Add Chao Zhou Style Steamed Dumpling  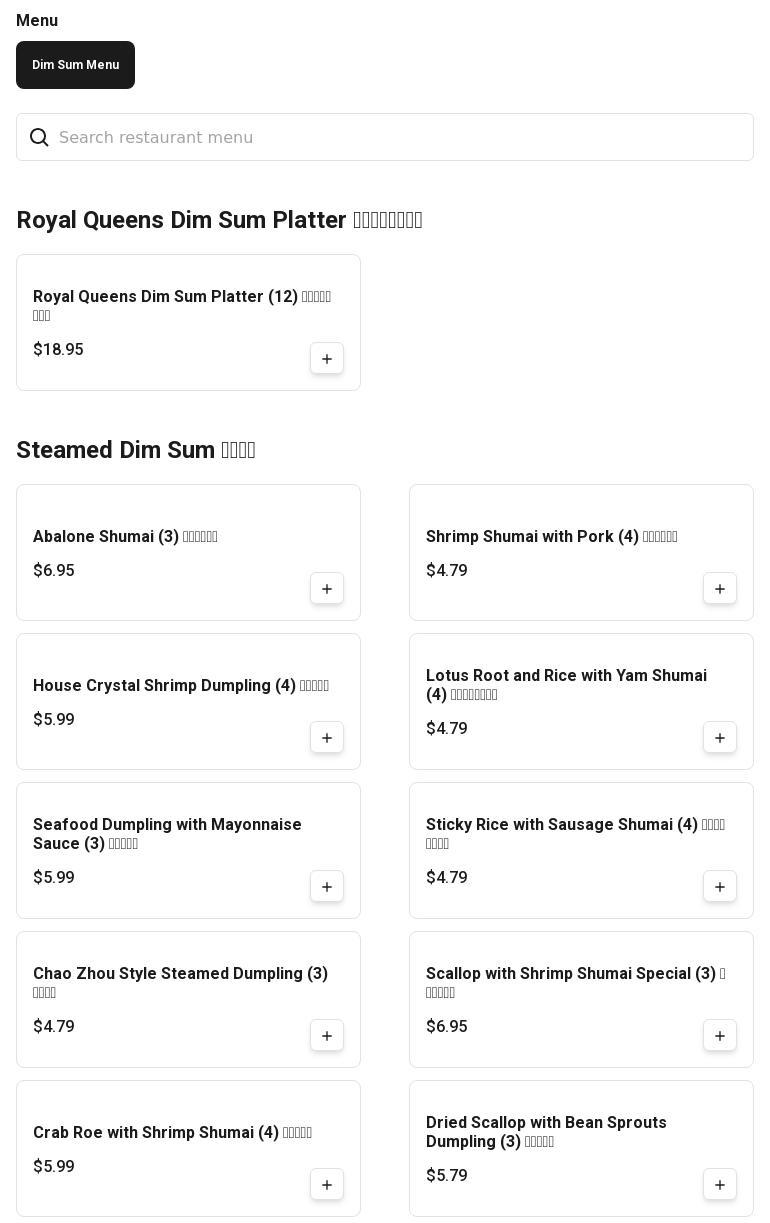click(327, 1036)
